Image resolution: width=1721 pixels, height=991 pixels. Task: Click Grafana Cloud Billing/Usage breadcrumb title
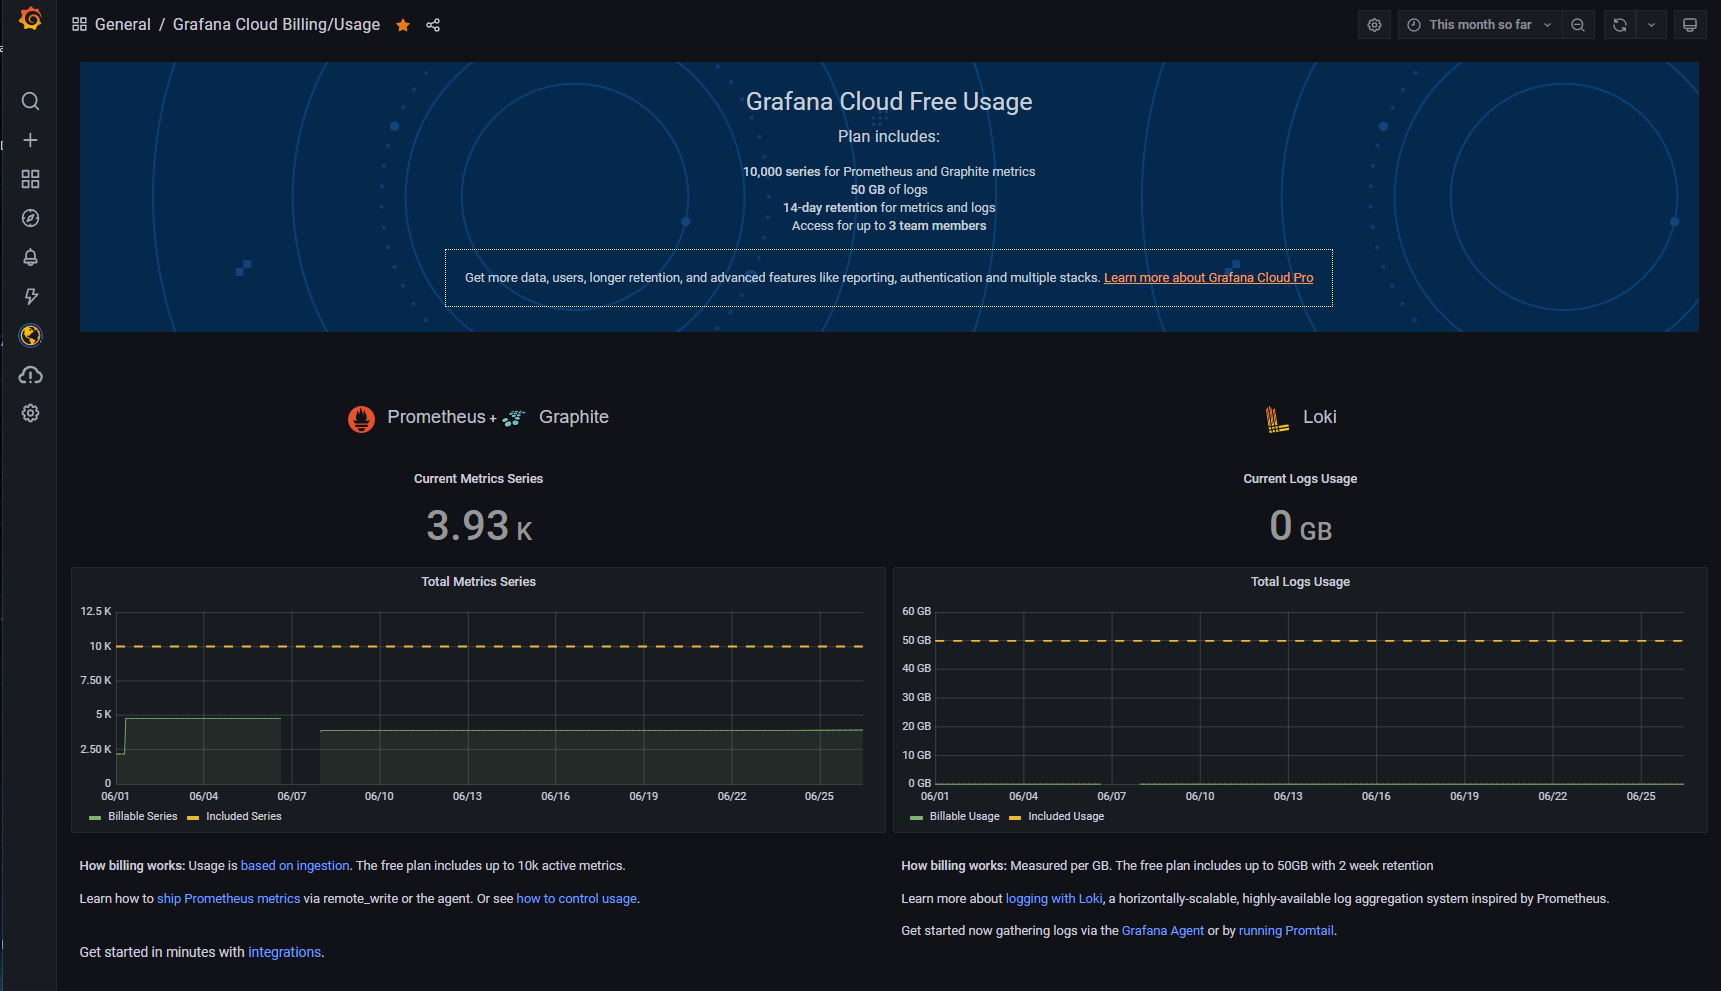(x=276, y=24)
